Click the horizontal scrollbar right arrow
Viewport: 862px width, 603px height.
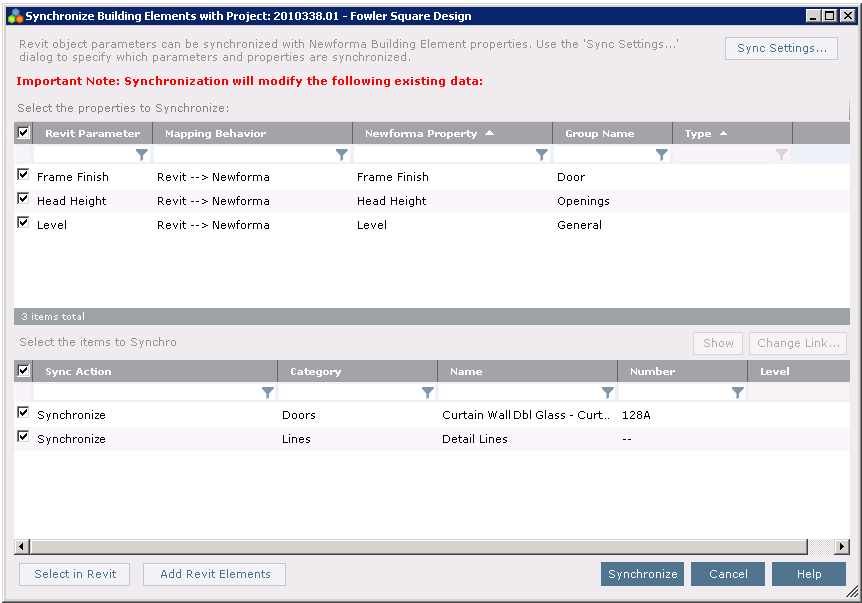point(842,546)
